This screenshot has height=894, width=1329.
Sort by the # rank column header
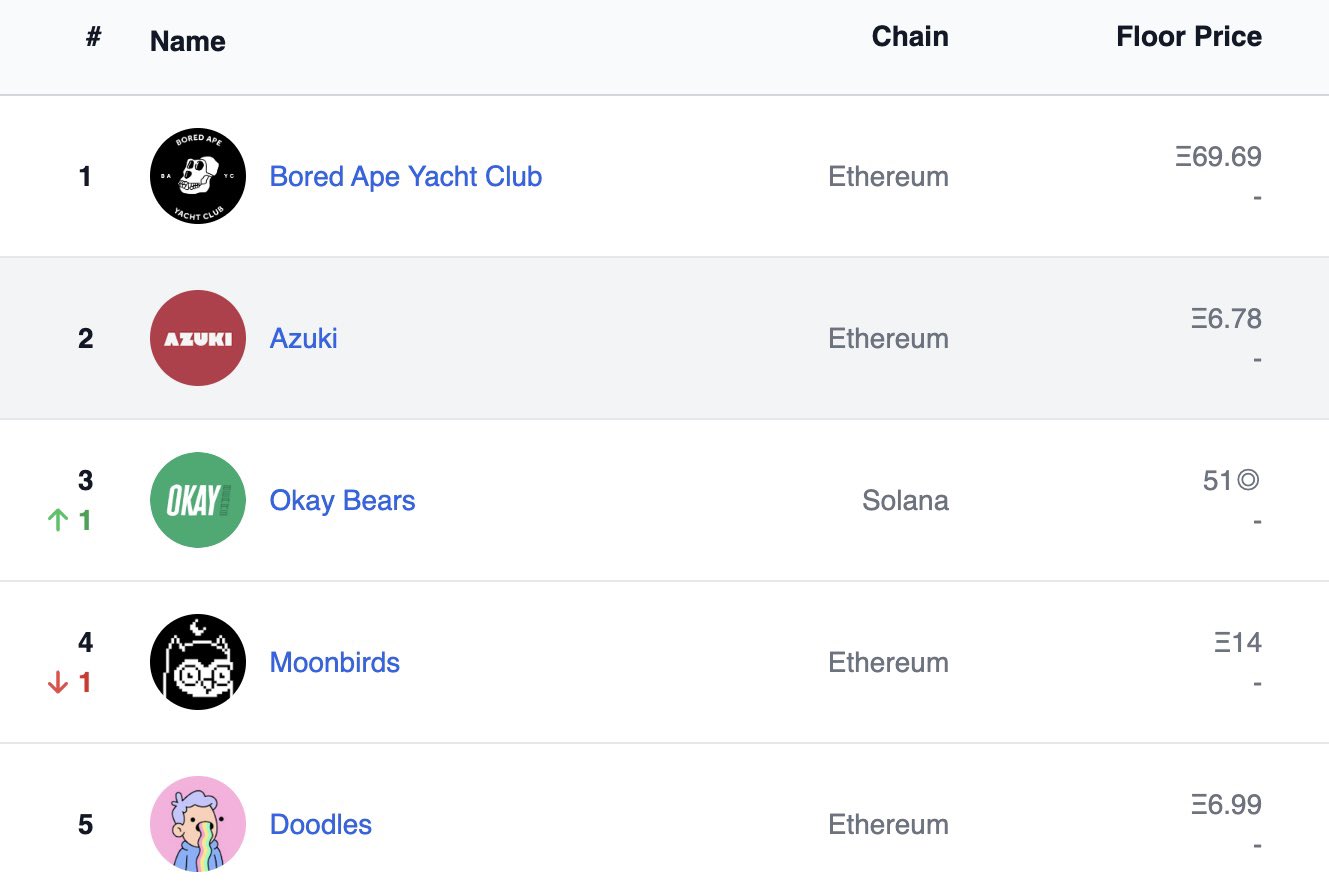tap(94, 37)
